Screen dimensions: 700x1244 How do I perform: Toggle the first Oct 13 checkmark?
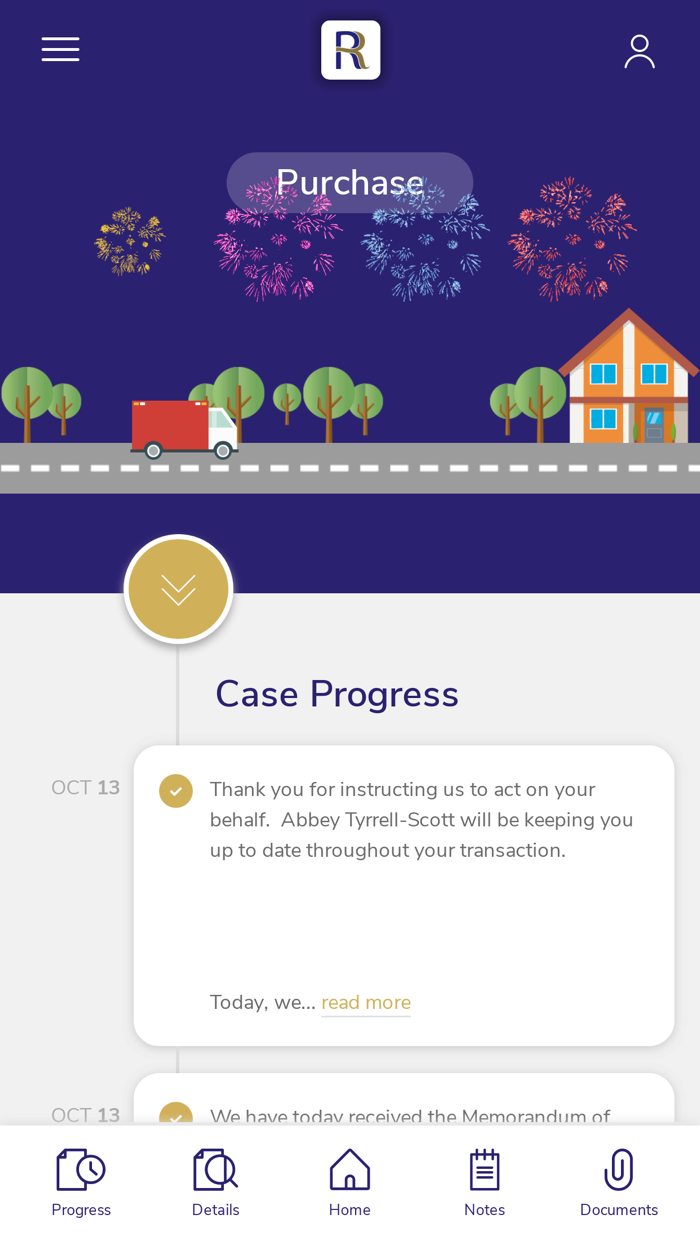pyautogui.click(x=176, y=790)
